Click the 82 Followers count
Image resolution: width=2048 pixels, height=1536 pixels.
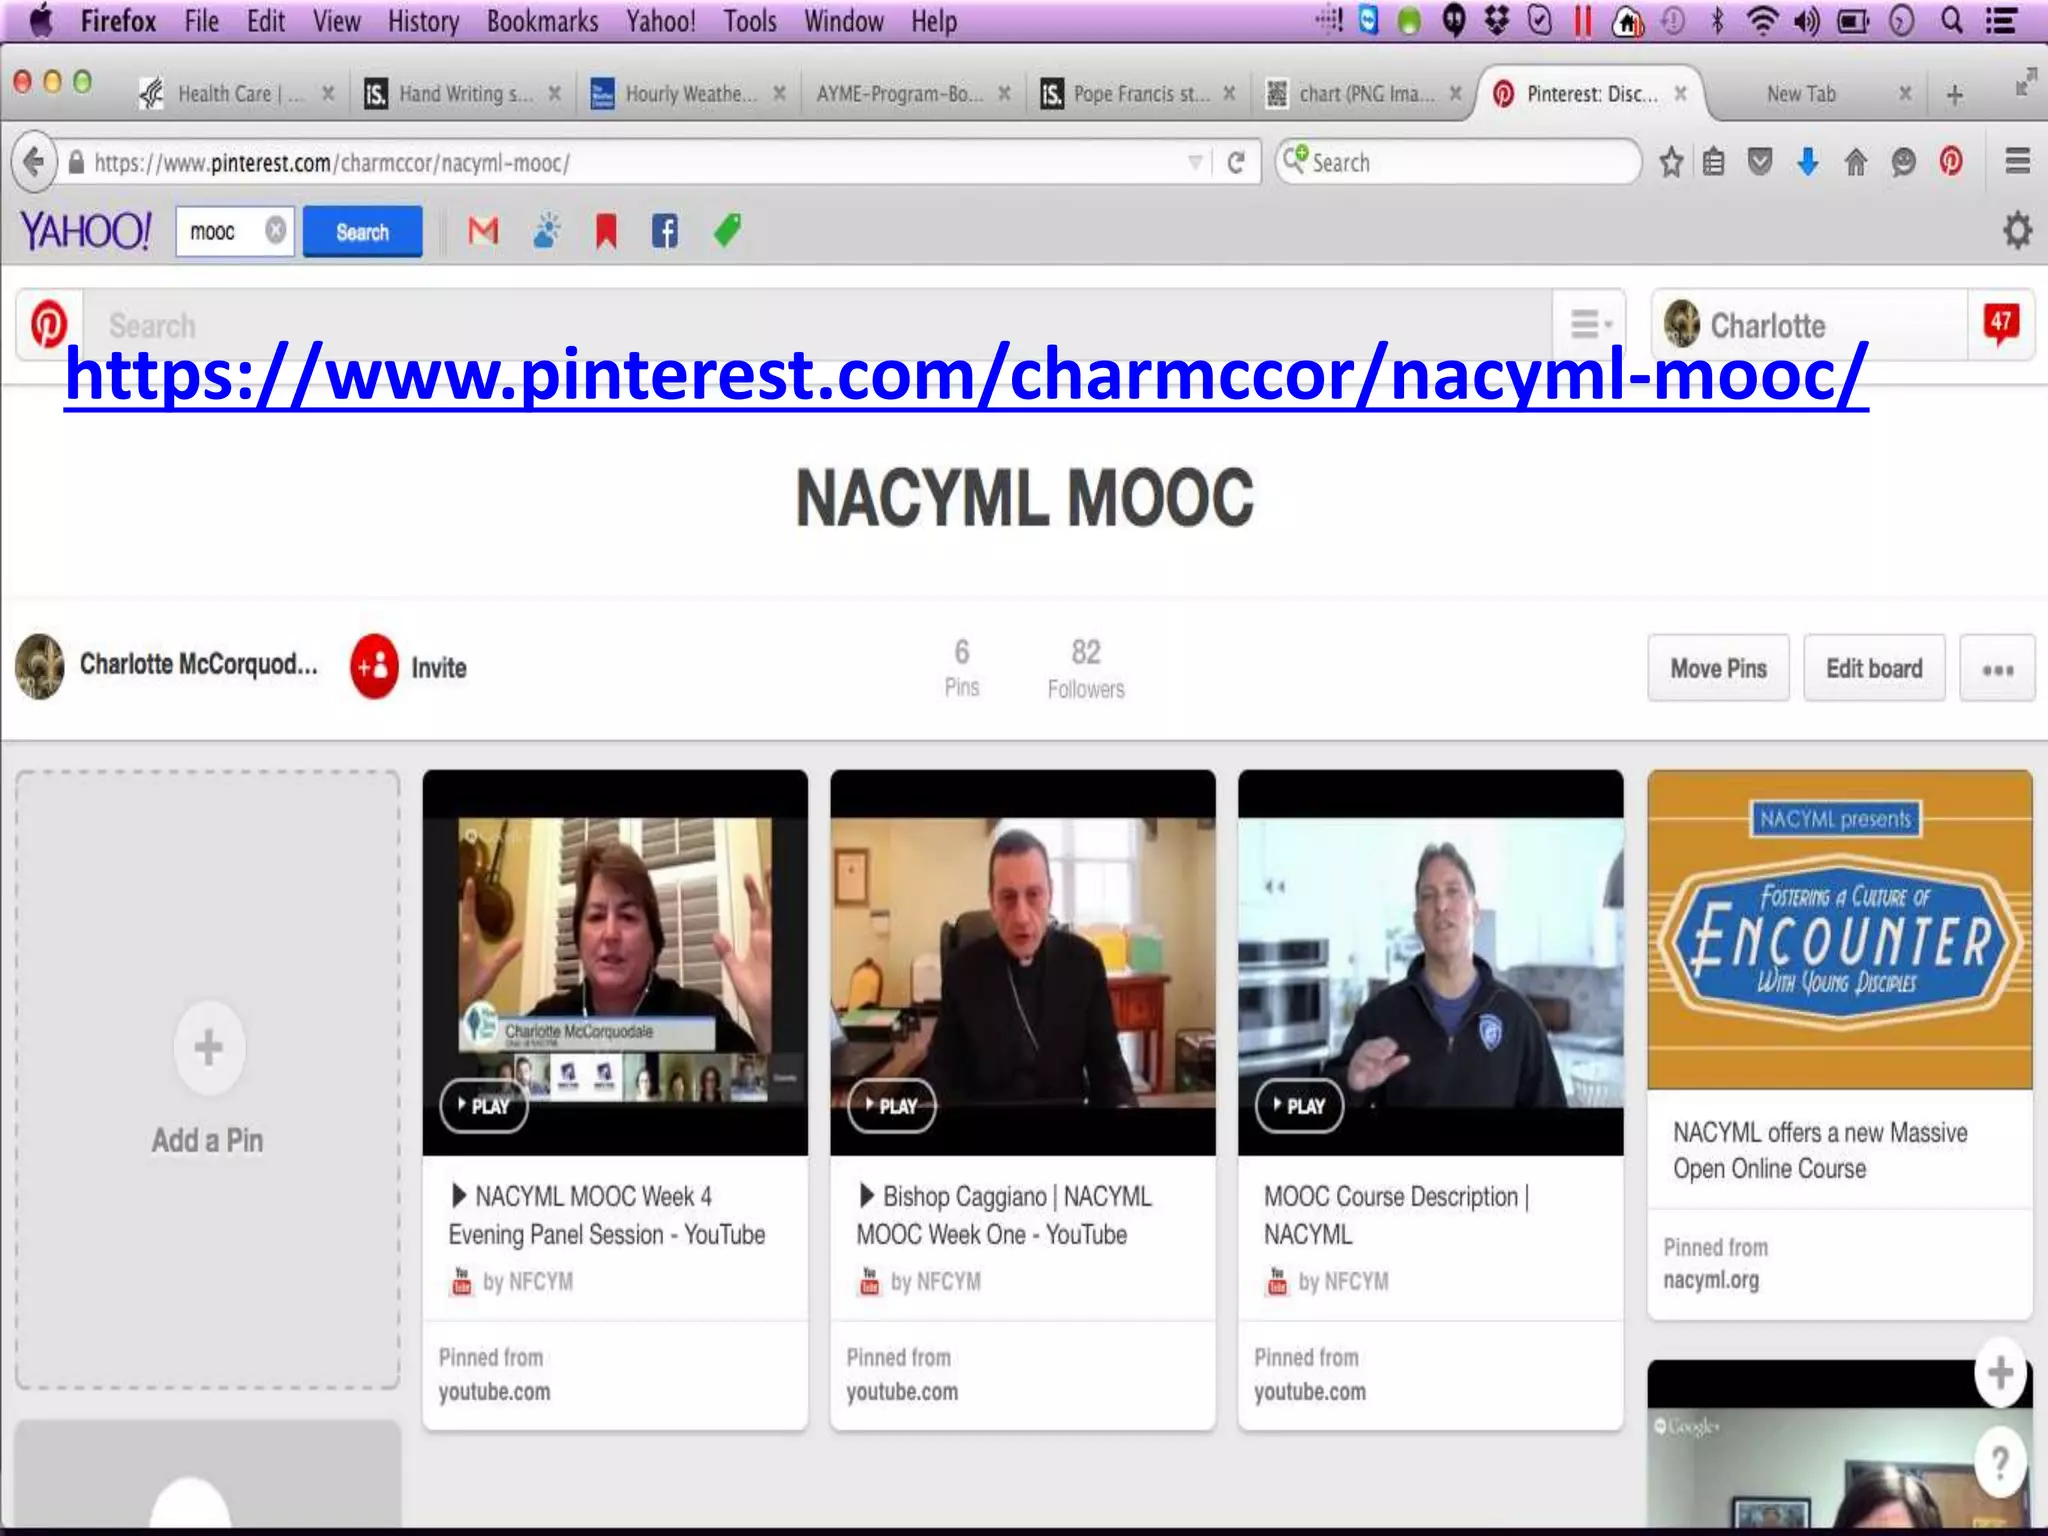[x=1086, y=668]
